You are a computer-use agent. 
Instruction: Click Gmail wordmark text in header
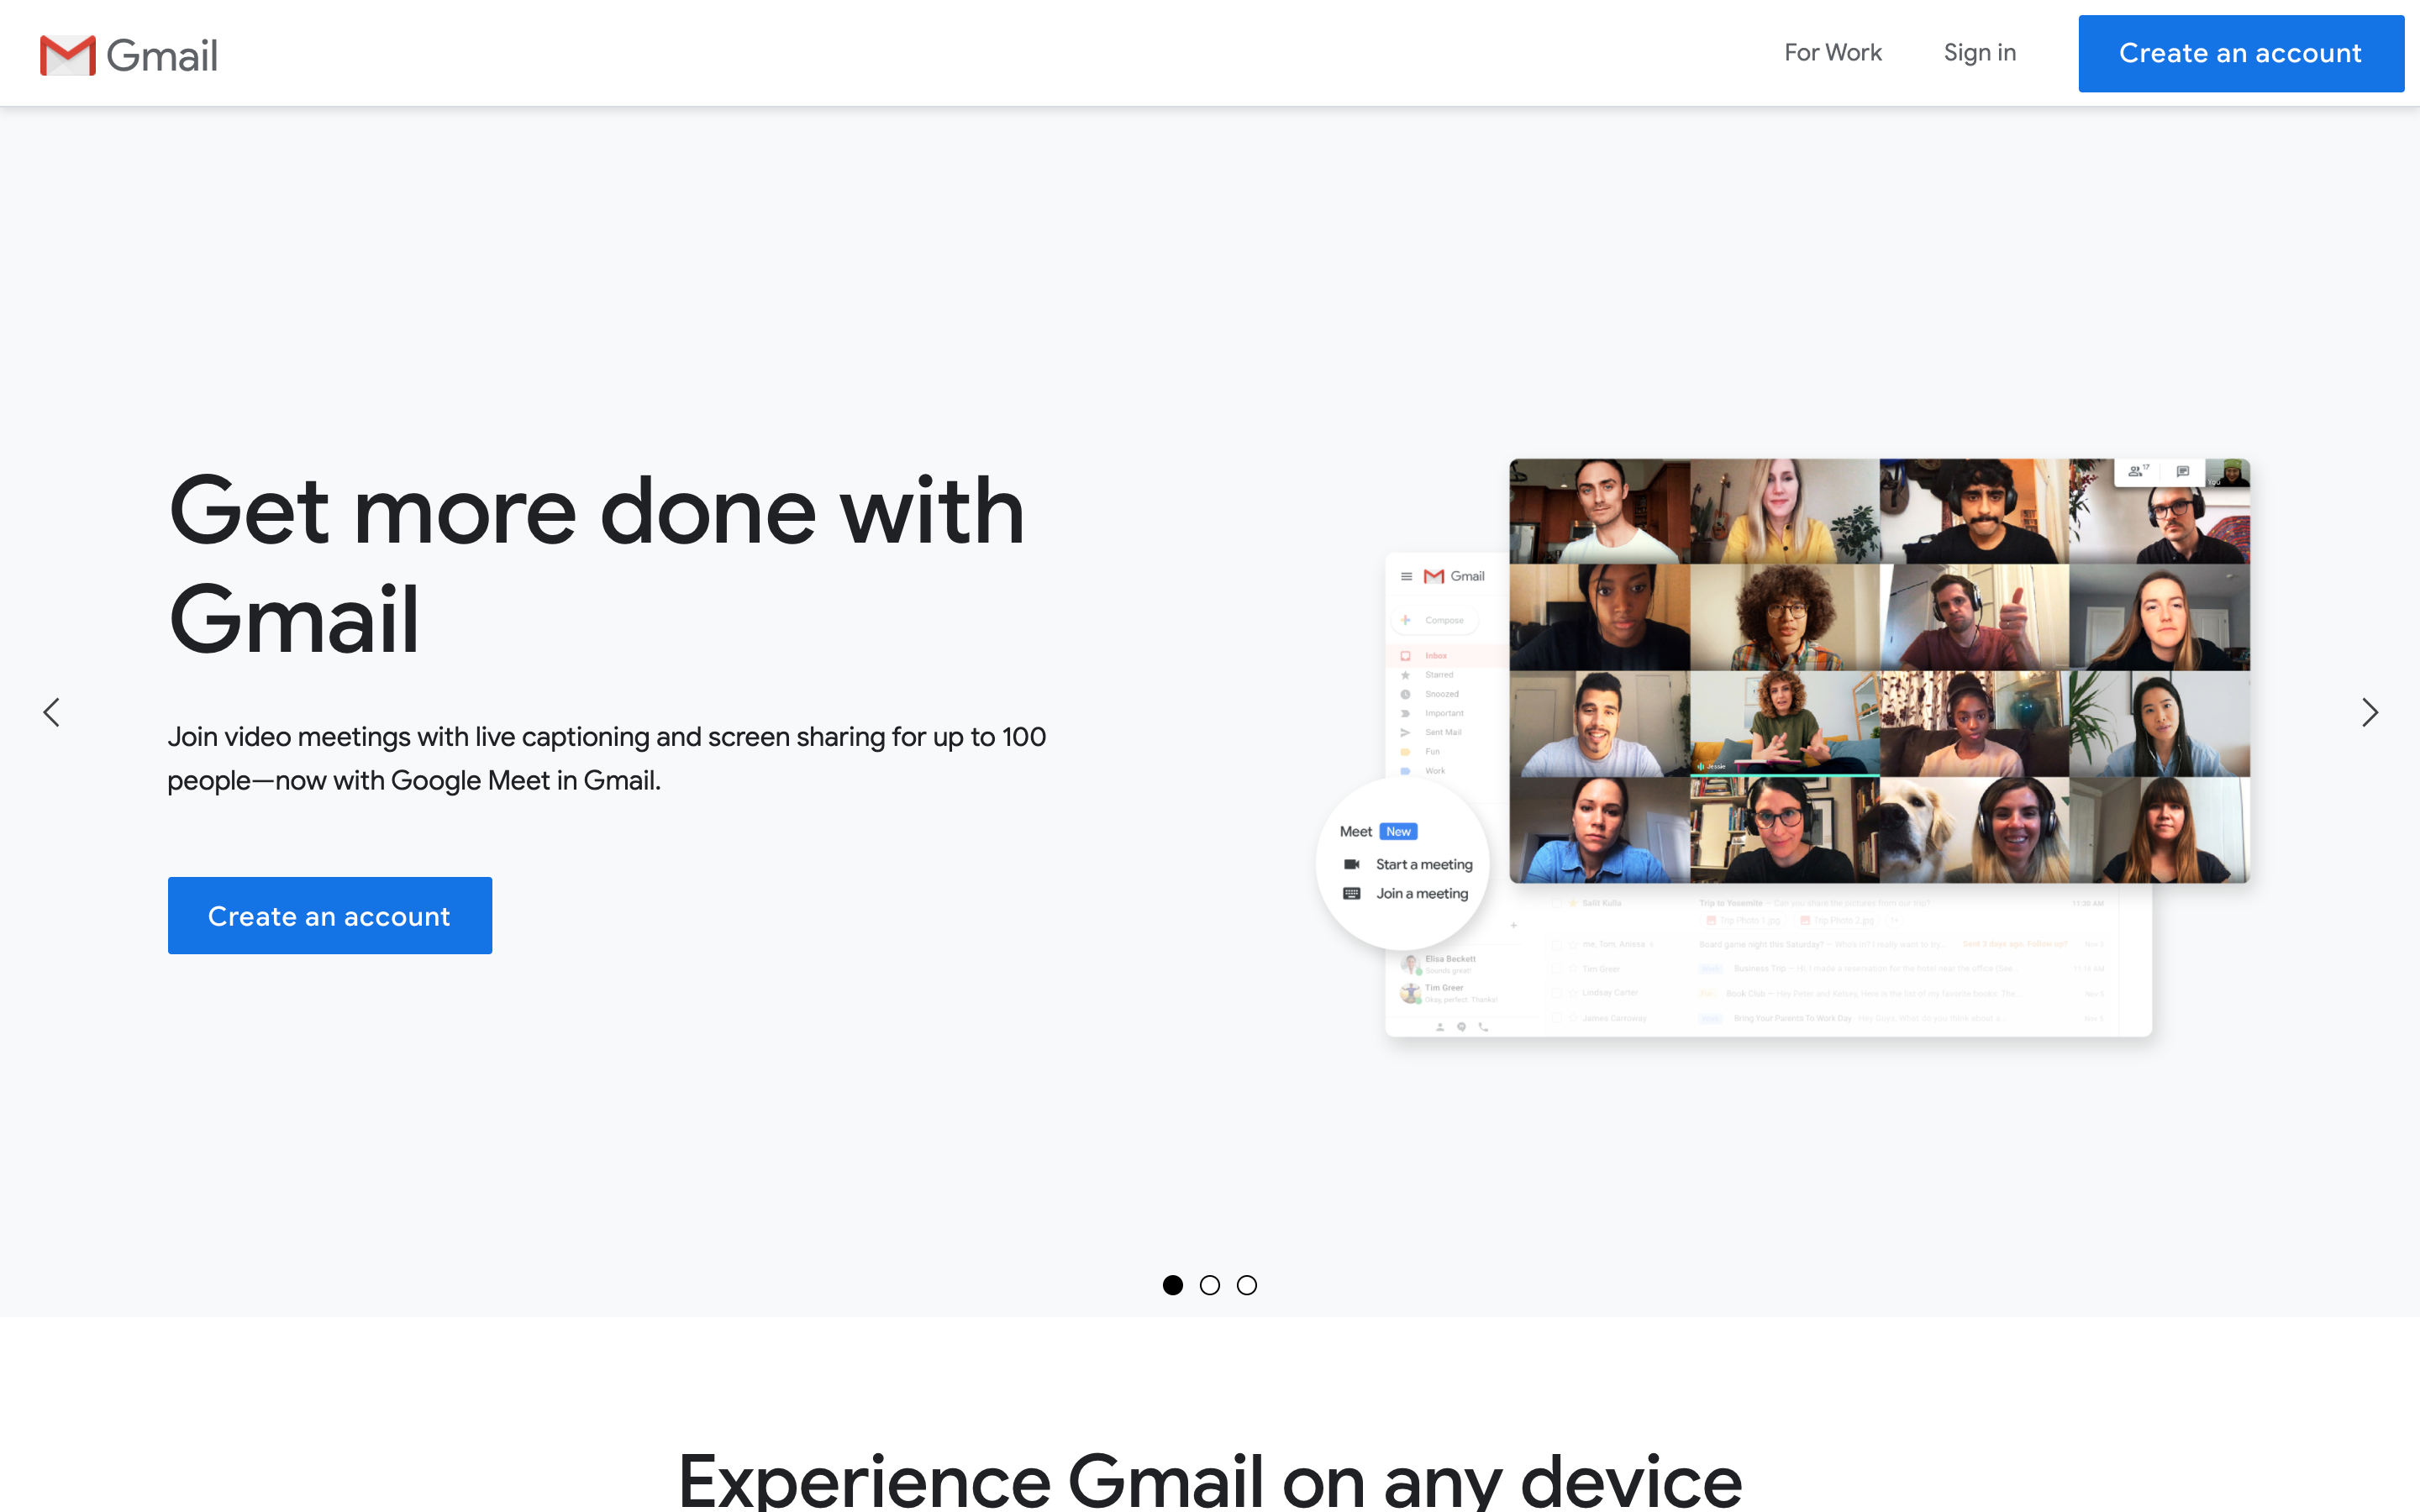[x=162, y=55]
